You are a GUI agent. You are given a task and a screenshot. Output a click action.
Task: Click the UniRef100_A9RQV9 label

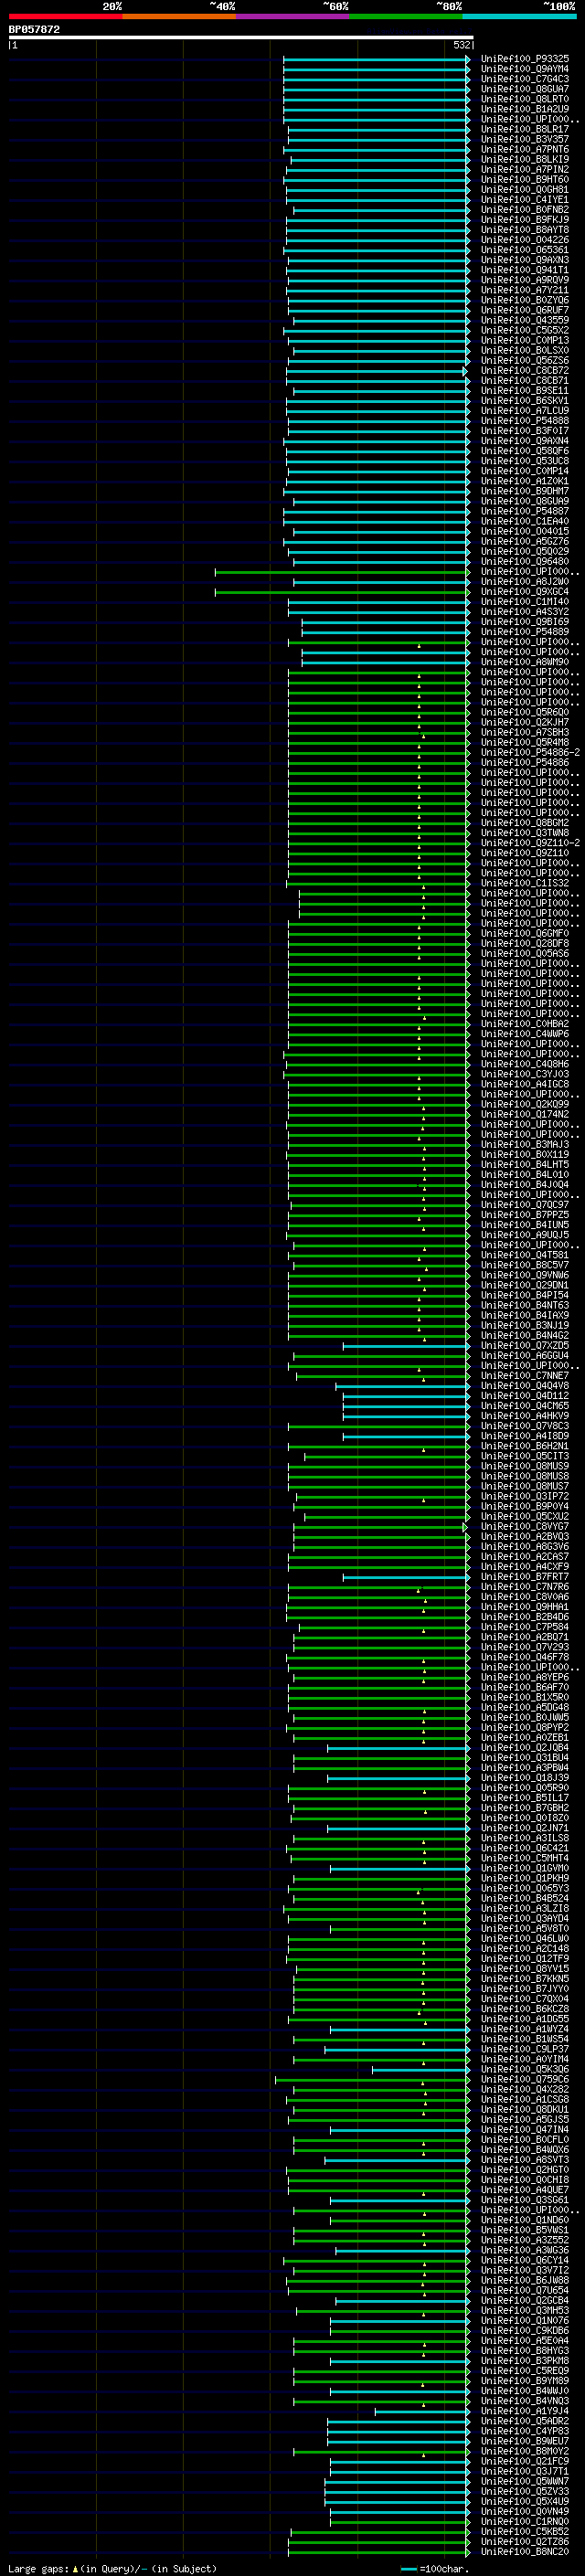(525, 280)
